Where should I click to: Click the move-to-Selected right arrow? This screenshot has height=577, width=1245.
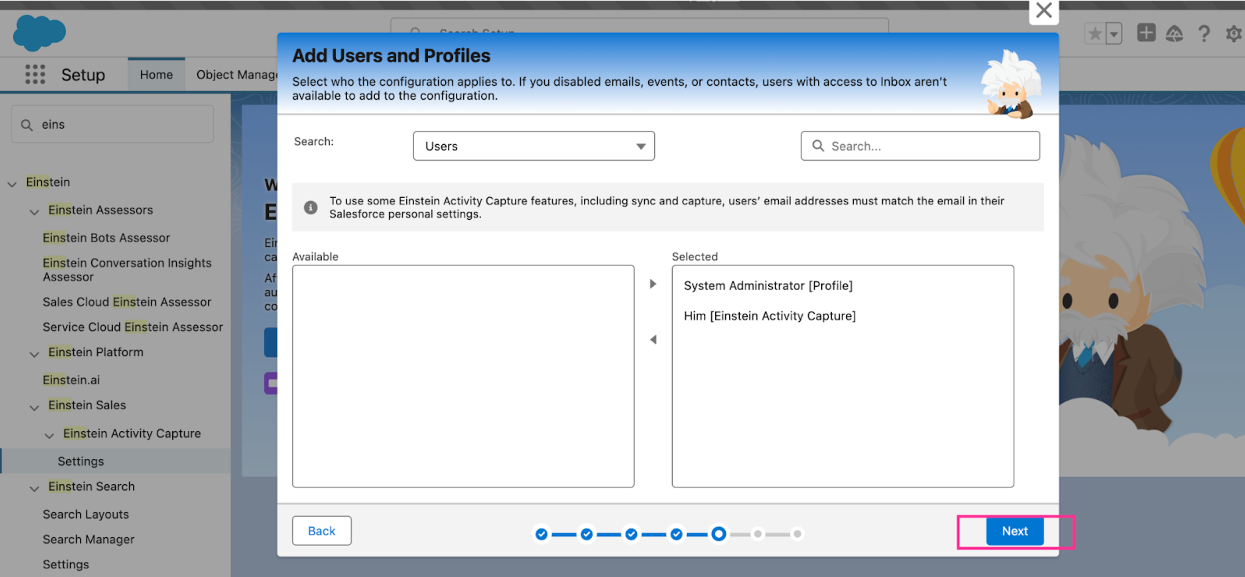pos(653,284)
